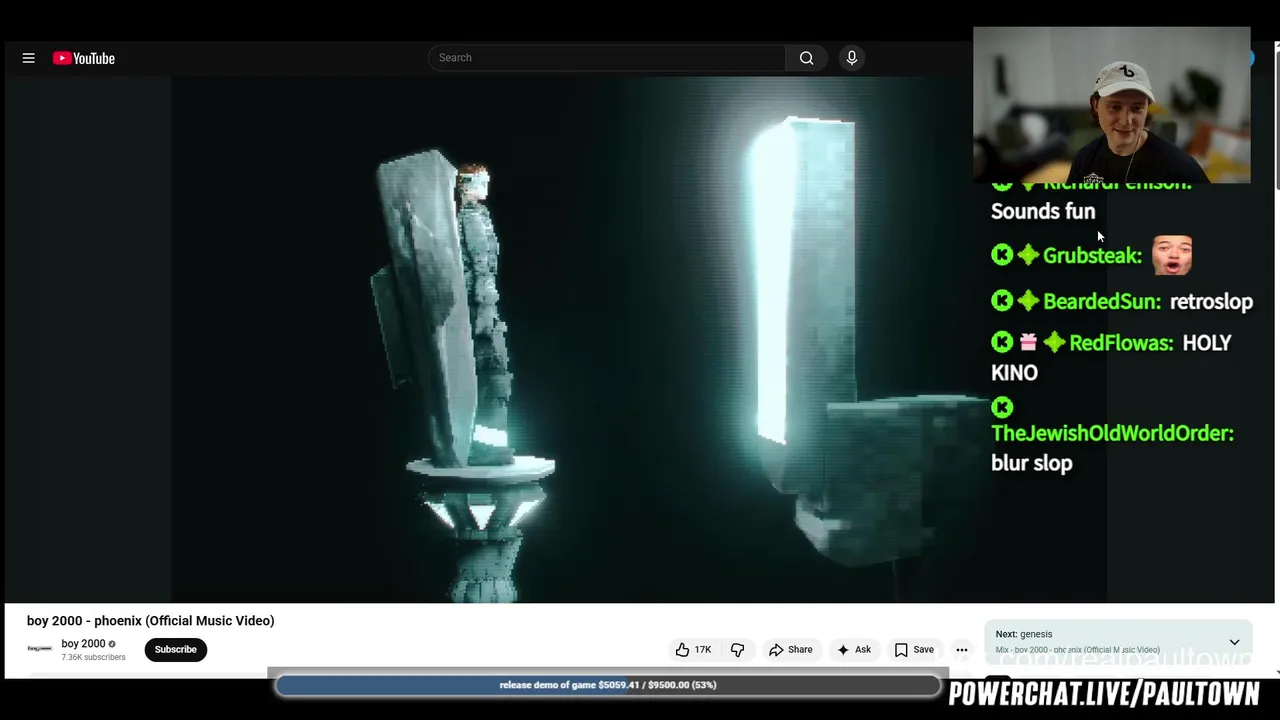Click the Mix - boy 2000 playlist subtitle

(1077, 650)
